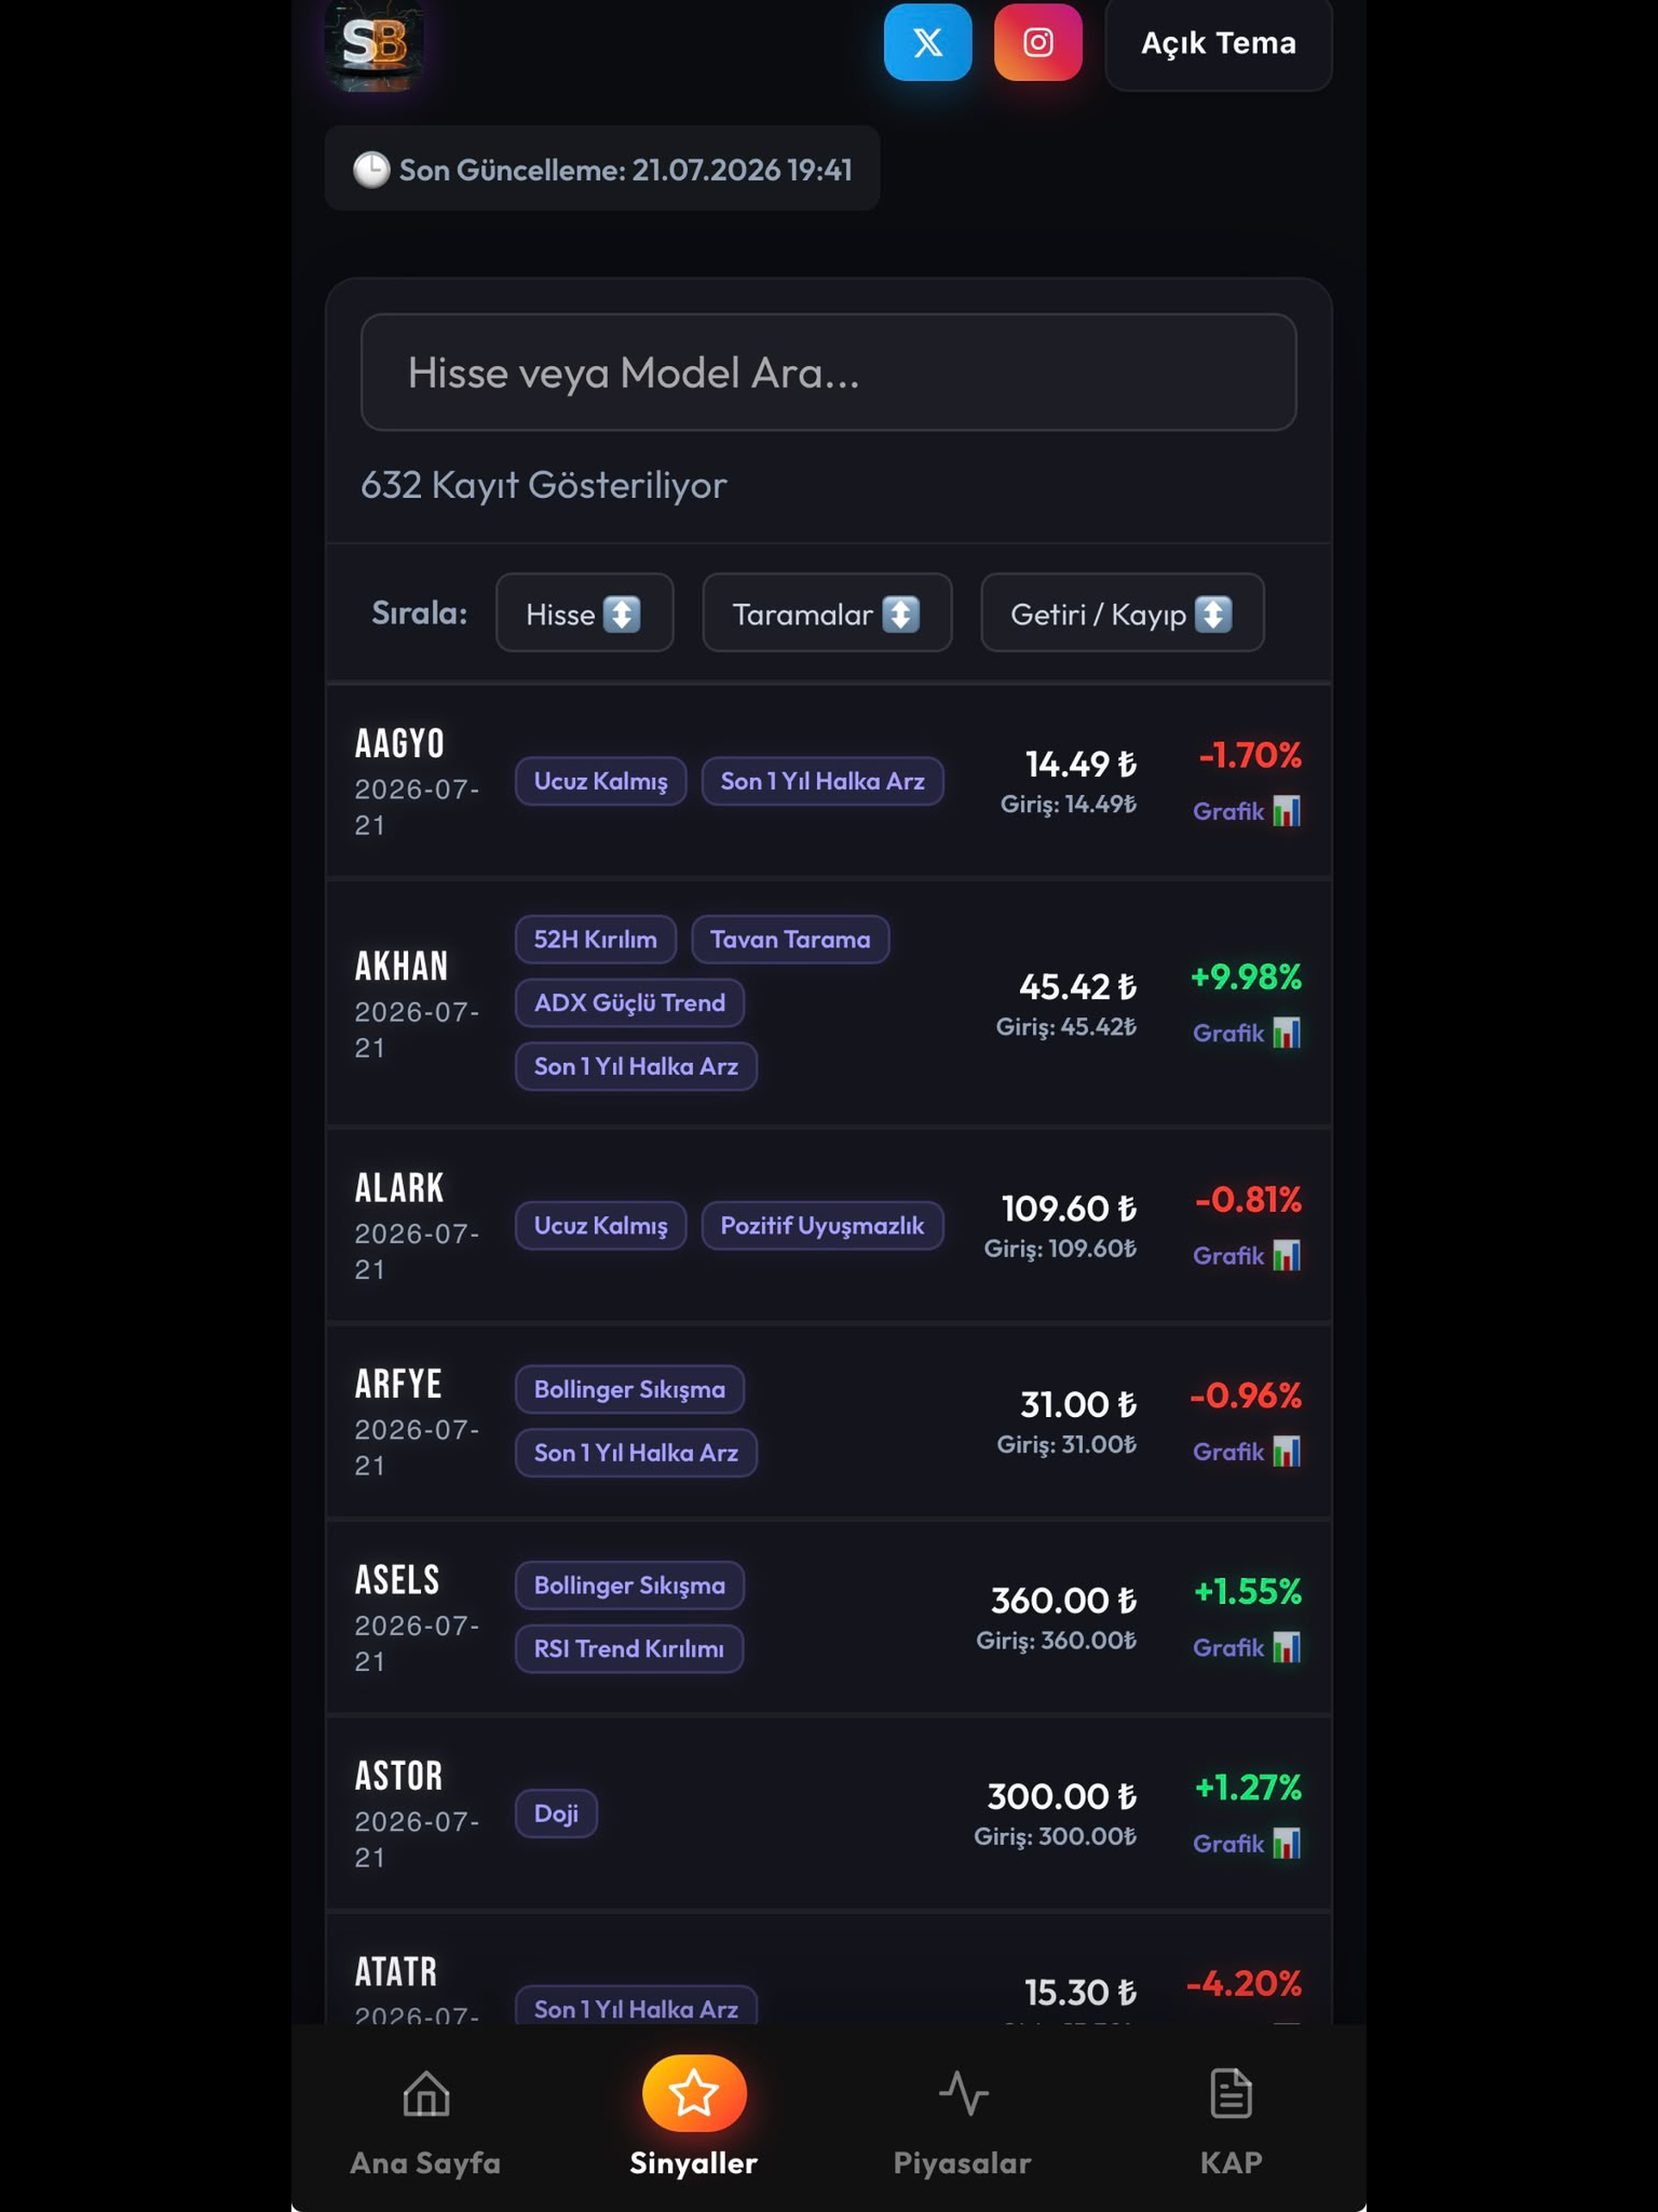Click the Son Güncelleme timestamp

pyautogui.click(x=602, y=169)
